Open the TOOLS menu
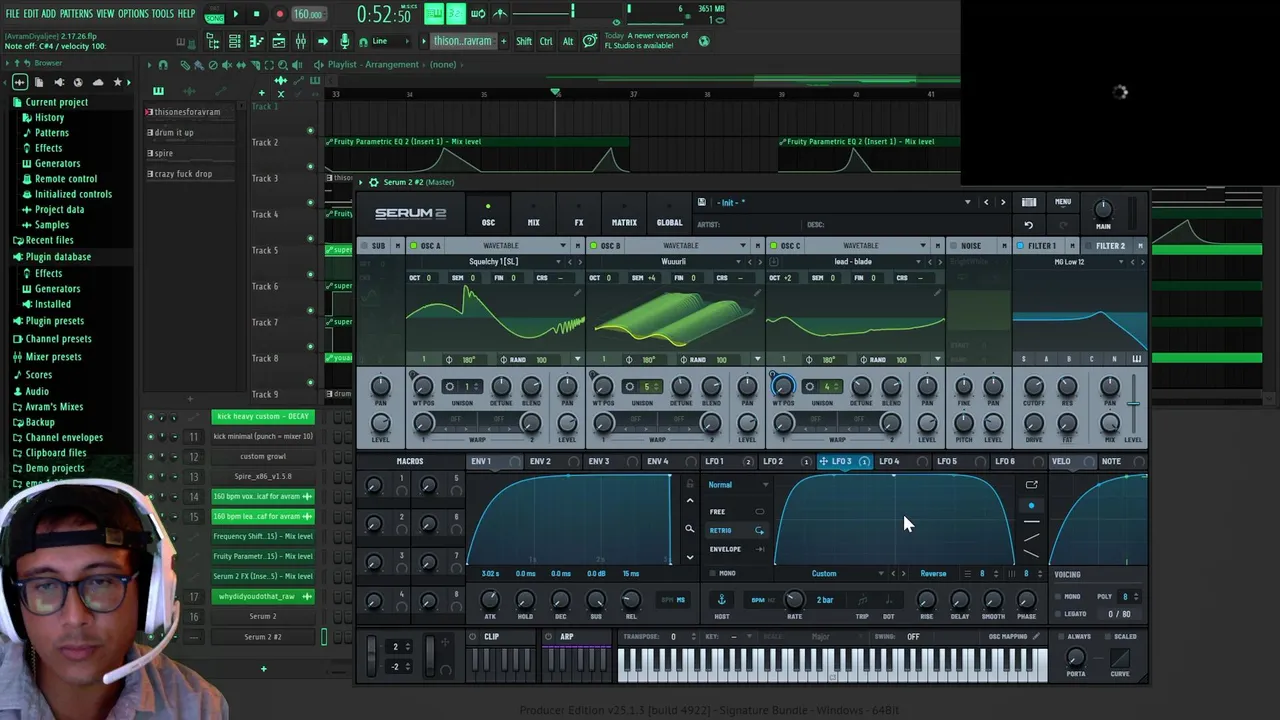This screenshot has height=720, width=1280. click(x=163, y=13)
